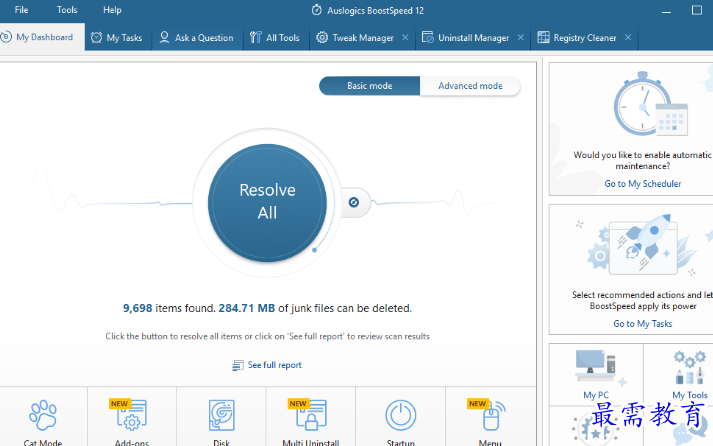Image resolution: width=713 pixels, height=446 pixels.
Task: Open the Multi Uninstall tool icon
Action: click(311, 415)
